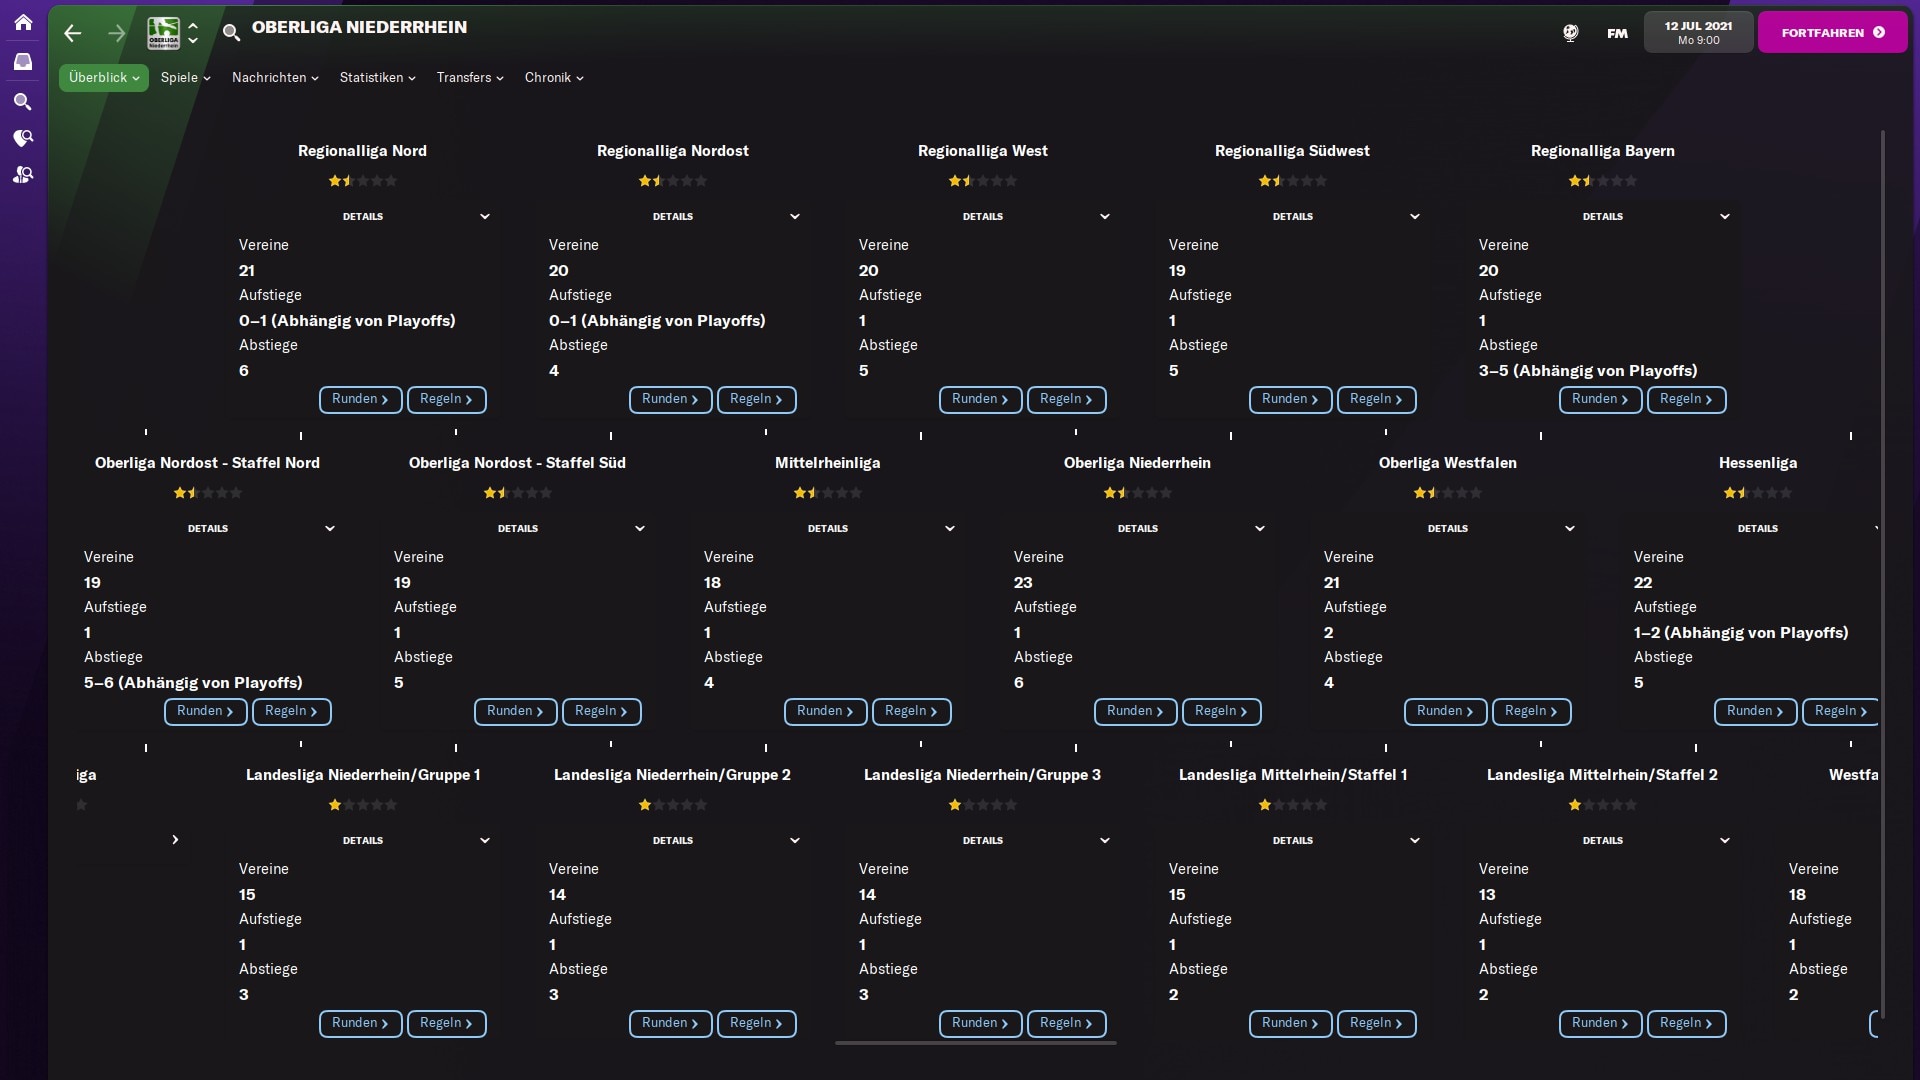Viewport: 1920px width, 1080px height.
Task: Go back with the left arrow
Action: click(72, 33)
